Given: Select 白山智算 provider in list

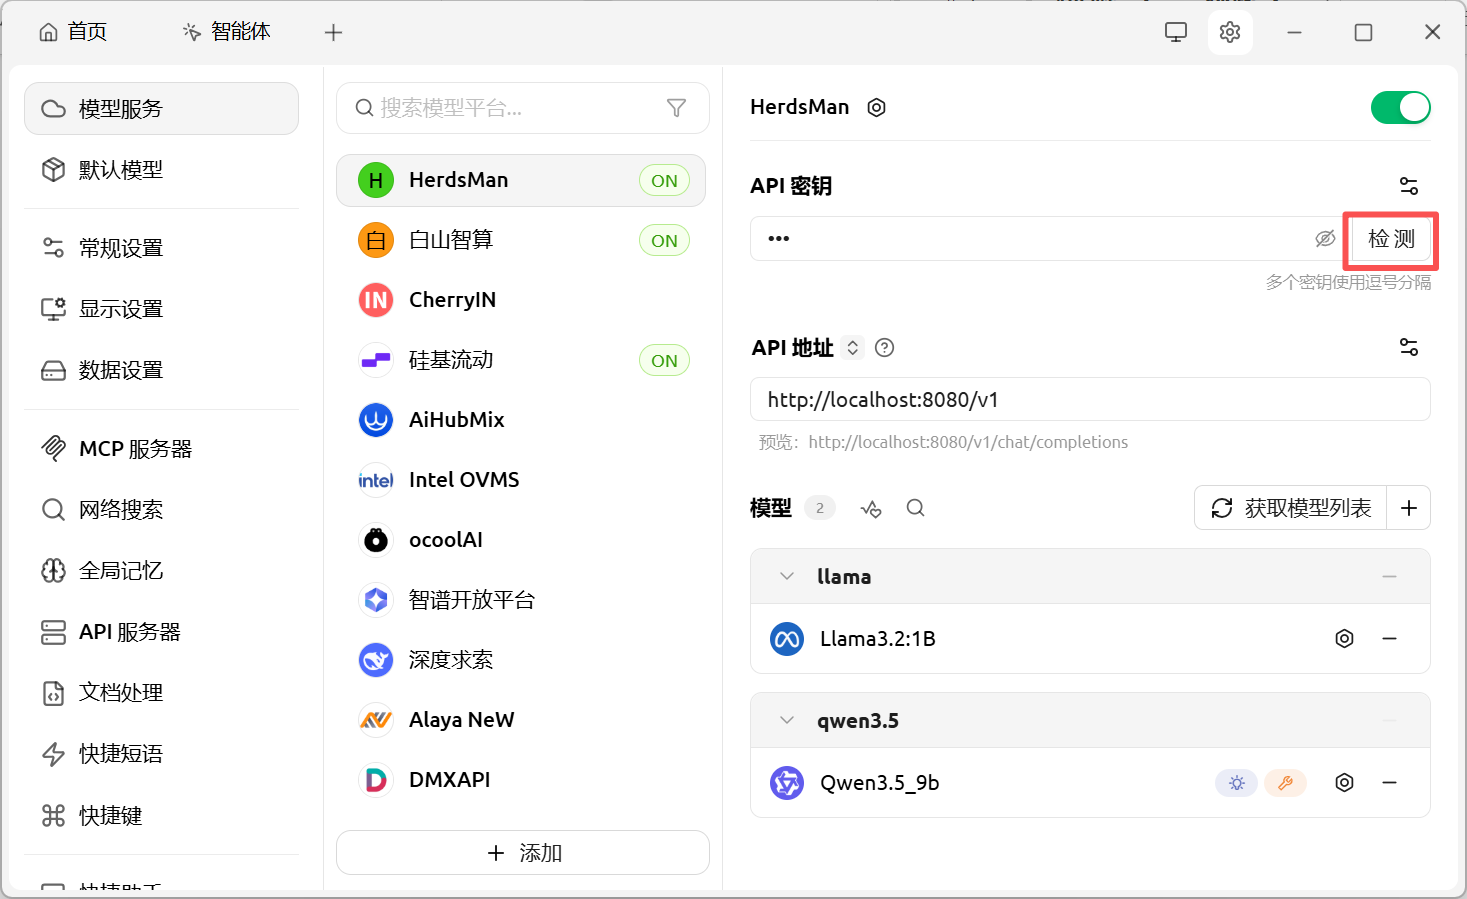Looking at the screenshot, I should coord(521,240).
